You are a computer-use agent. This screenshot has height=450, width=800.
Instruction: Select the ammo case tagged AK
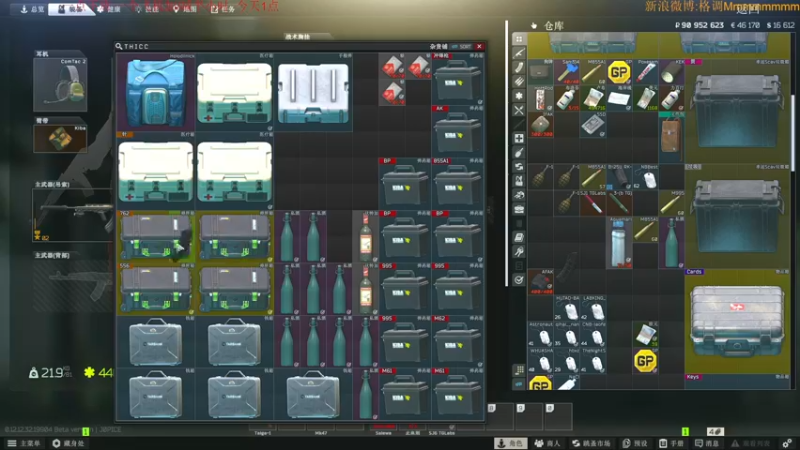[458, 132]
